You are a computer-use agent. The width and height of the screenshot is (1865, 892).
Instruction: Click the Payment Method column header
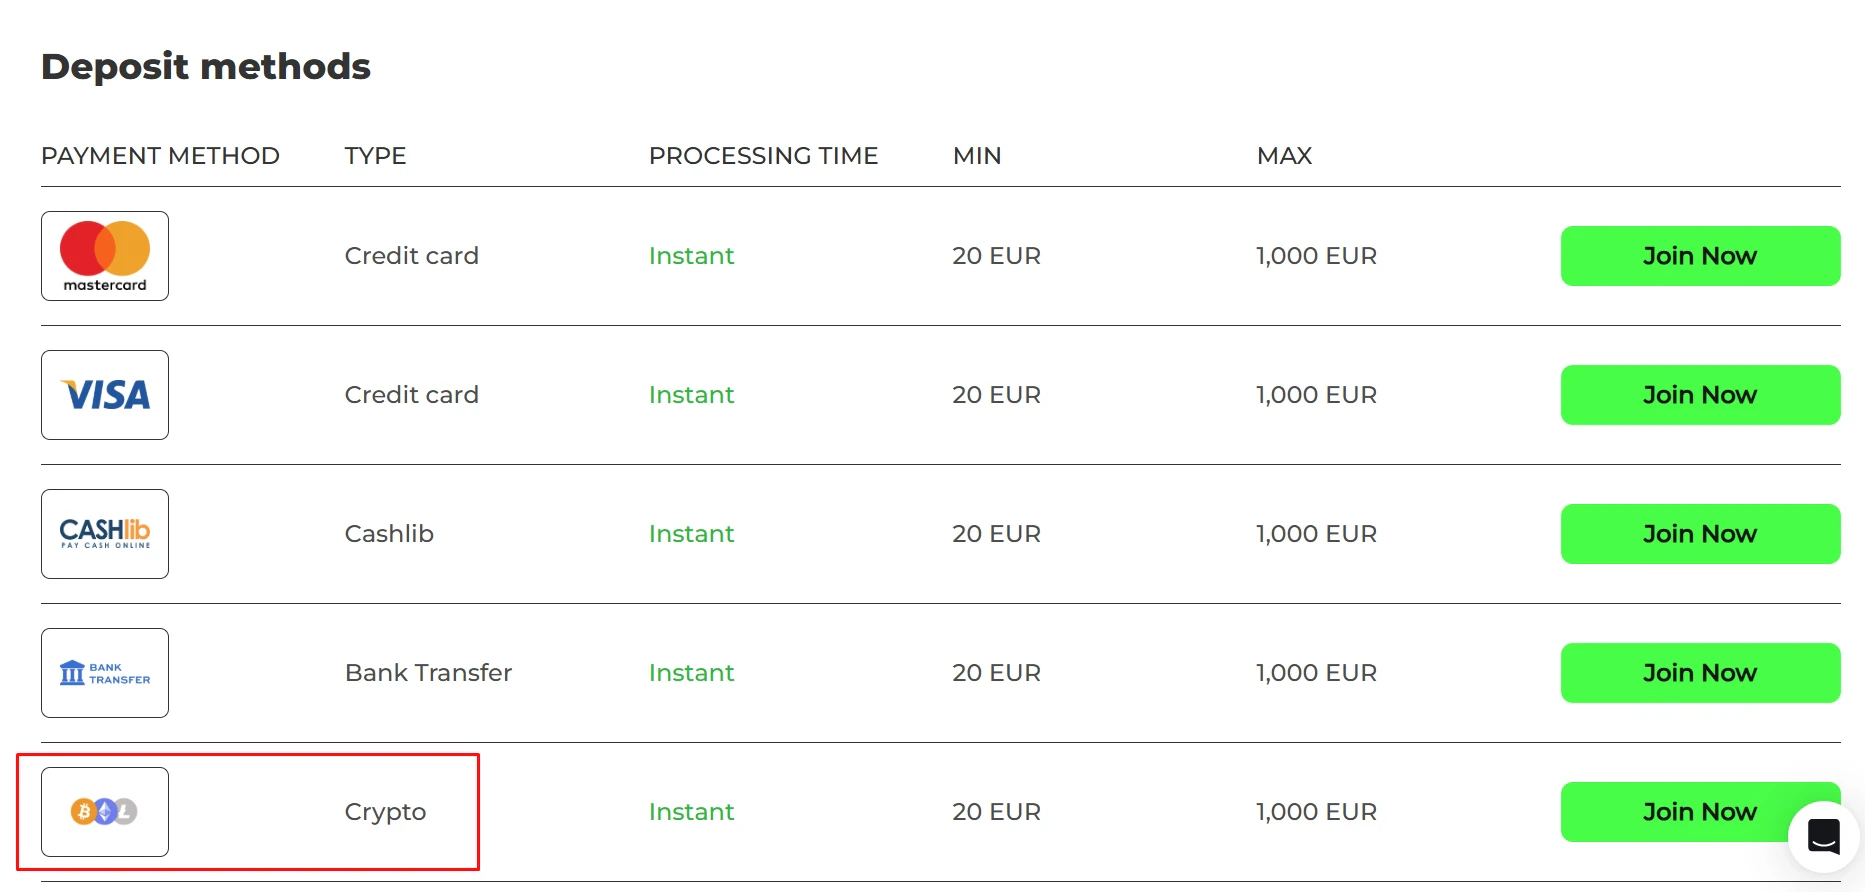tap(160, 156)
